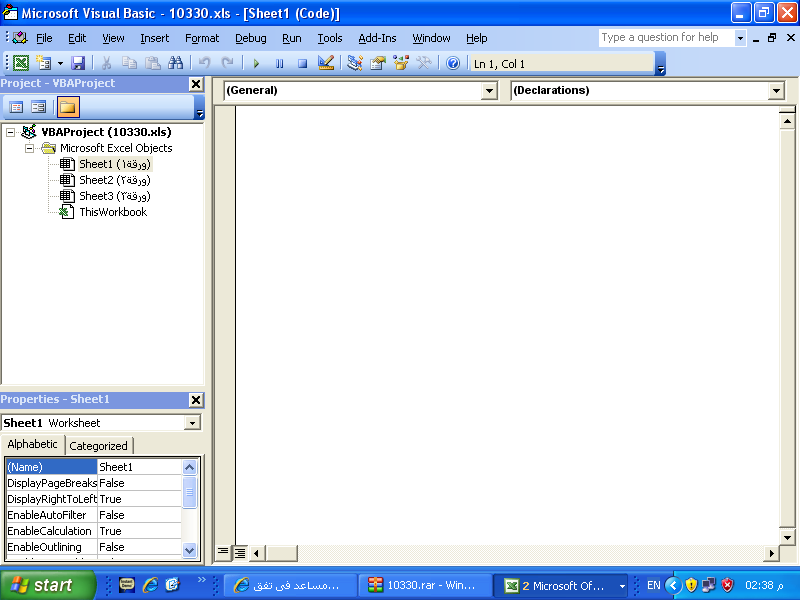The height and width of the screenshot is (600, 800).
Task: Open the Microsoft Office taskbar group
Action: pyautogui.click(x=563, y=585)
